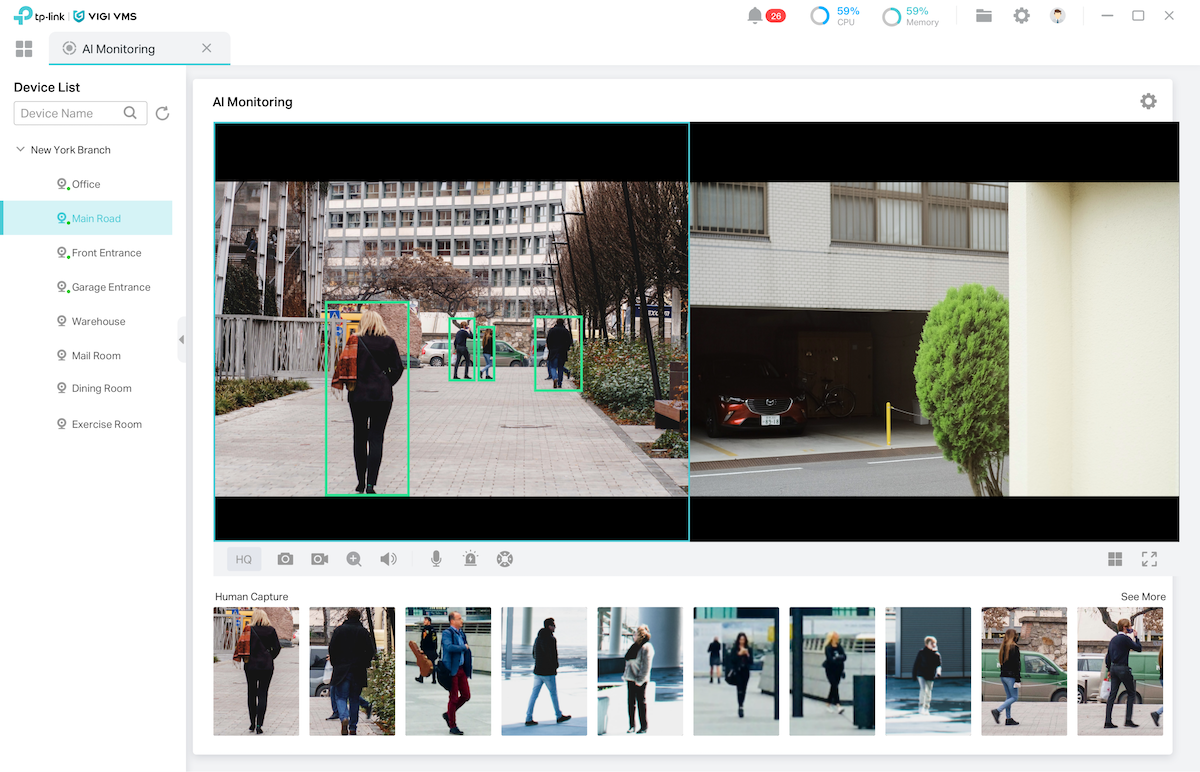Viewport: 1200px width, 772px height.
Task: Toggle HQ stream quality
Action: coord(244,559)
